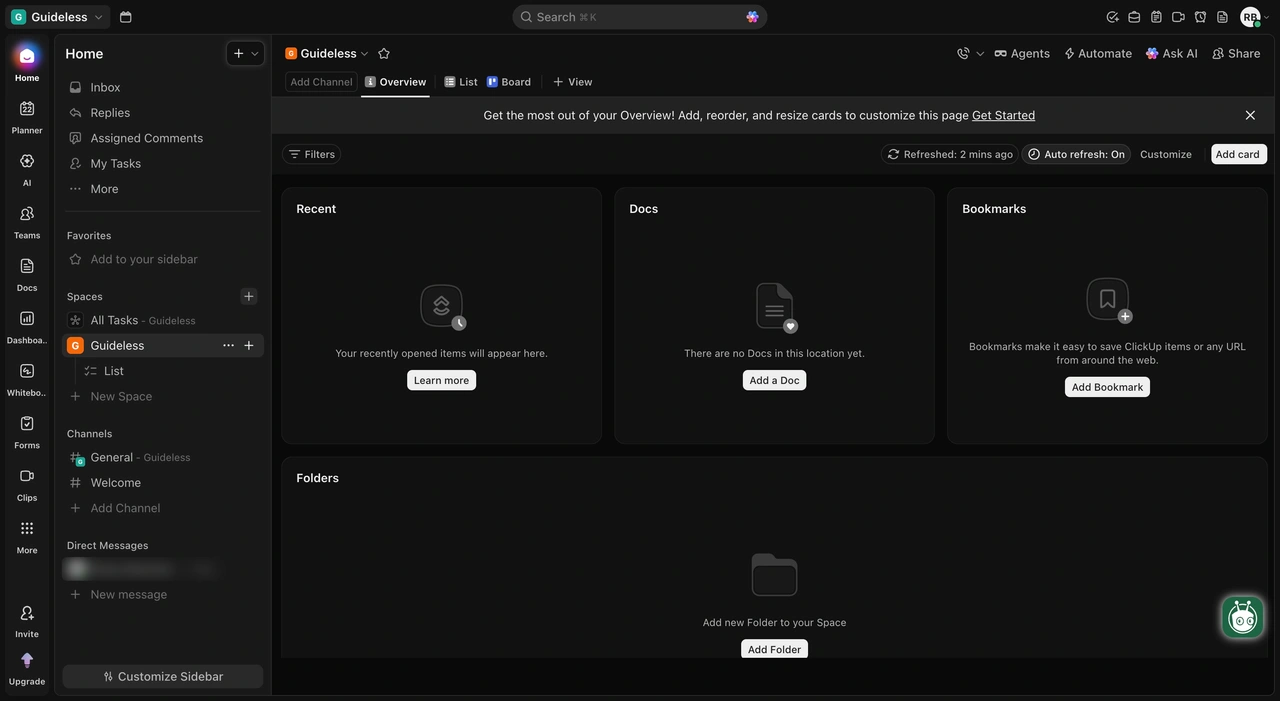Click the Upgrade arrow icon
Viewport: 1280px width, 701px height.
click(x=27, y=660)
